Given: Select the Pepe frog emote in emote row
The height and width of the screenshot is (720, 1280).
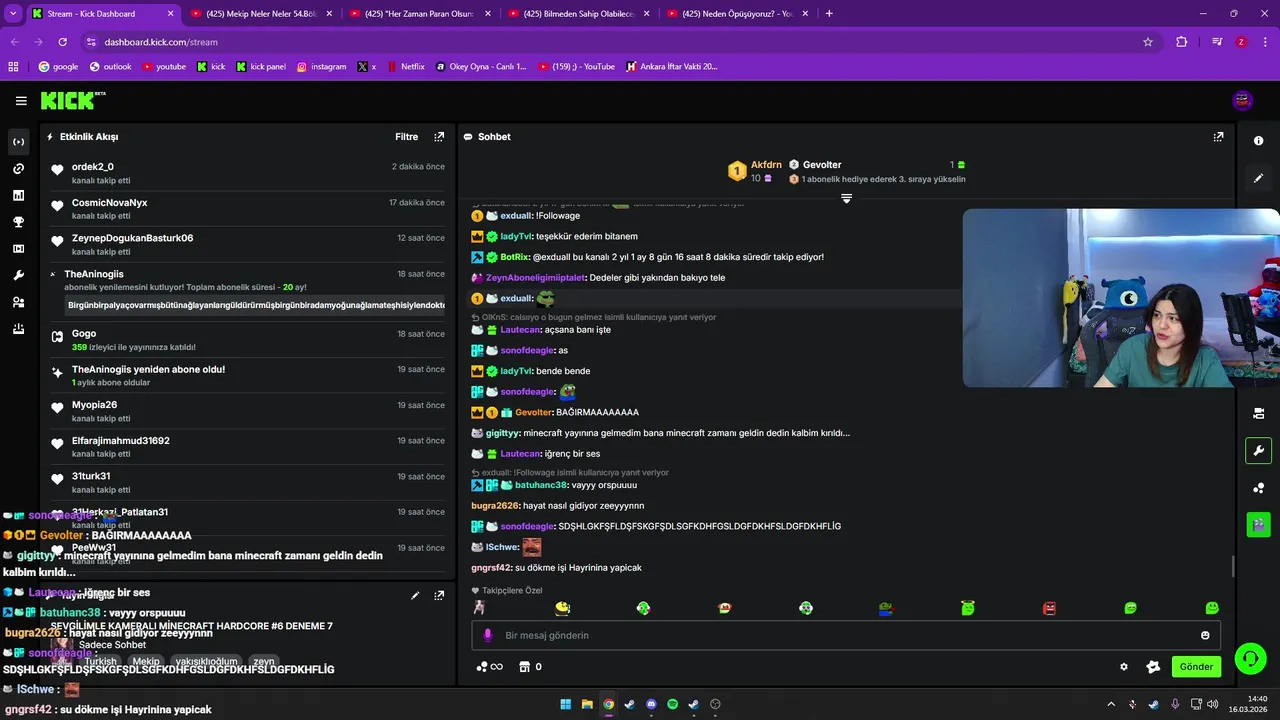Looking at the screenshot, I should pos(886,608).
